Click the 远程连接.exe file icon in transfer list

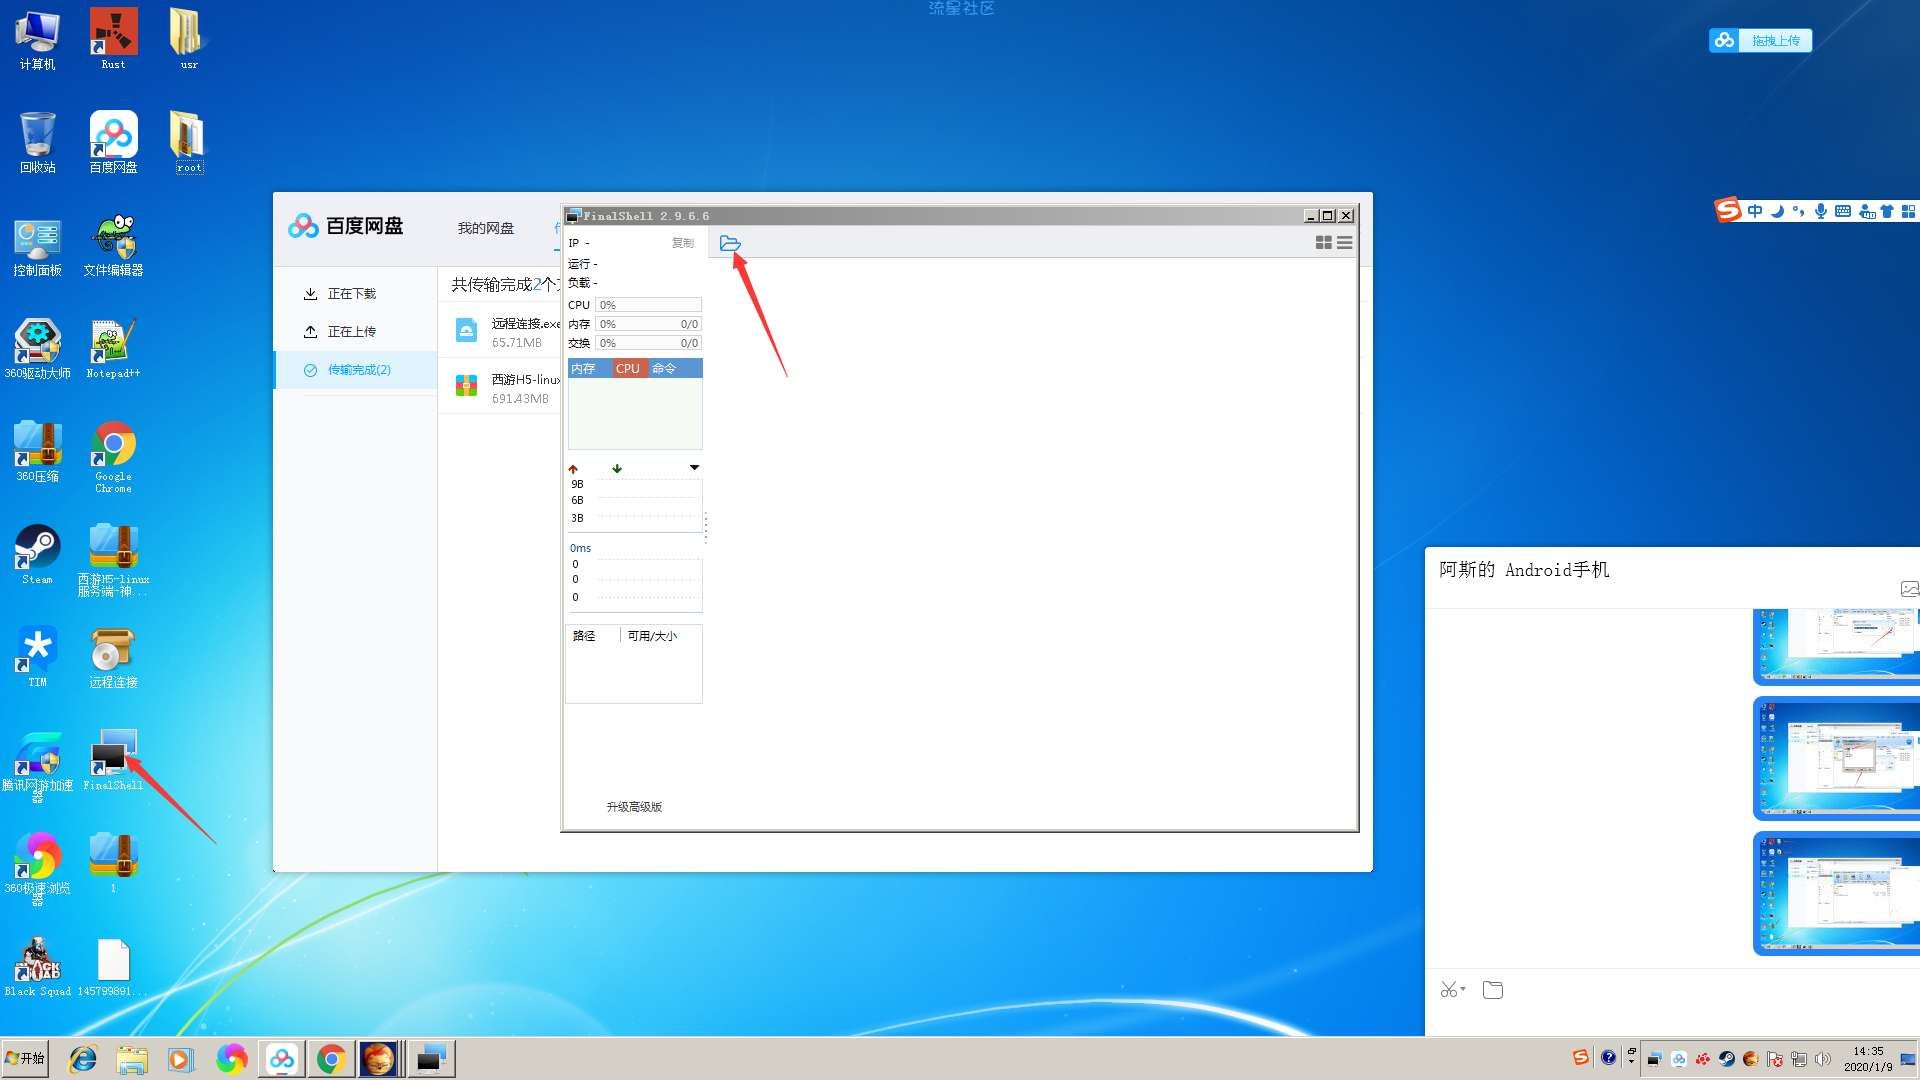coord(466,330)
